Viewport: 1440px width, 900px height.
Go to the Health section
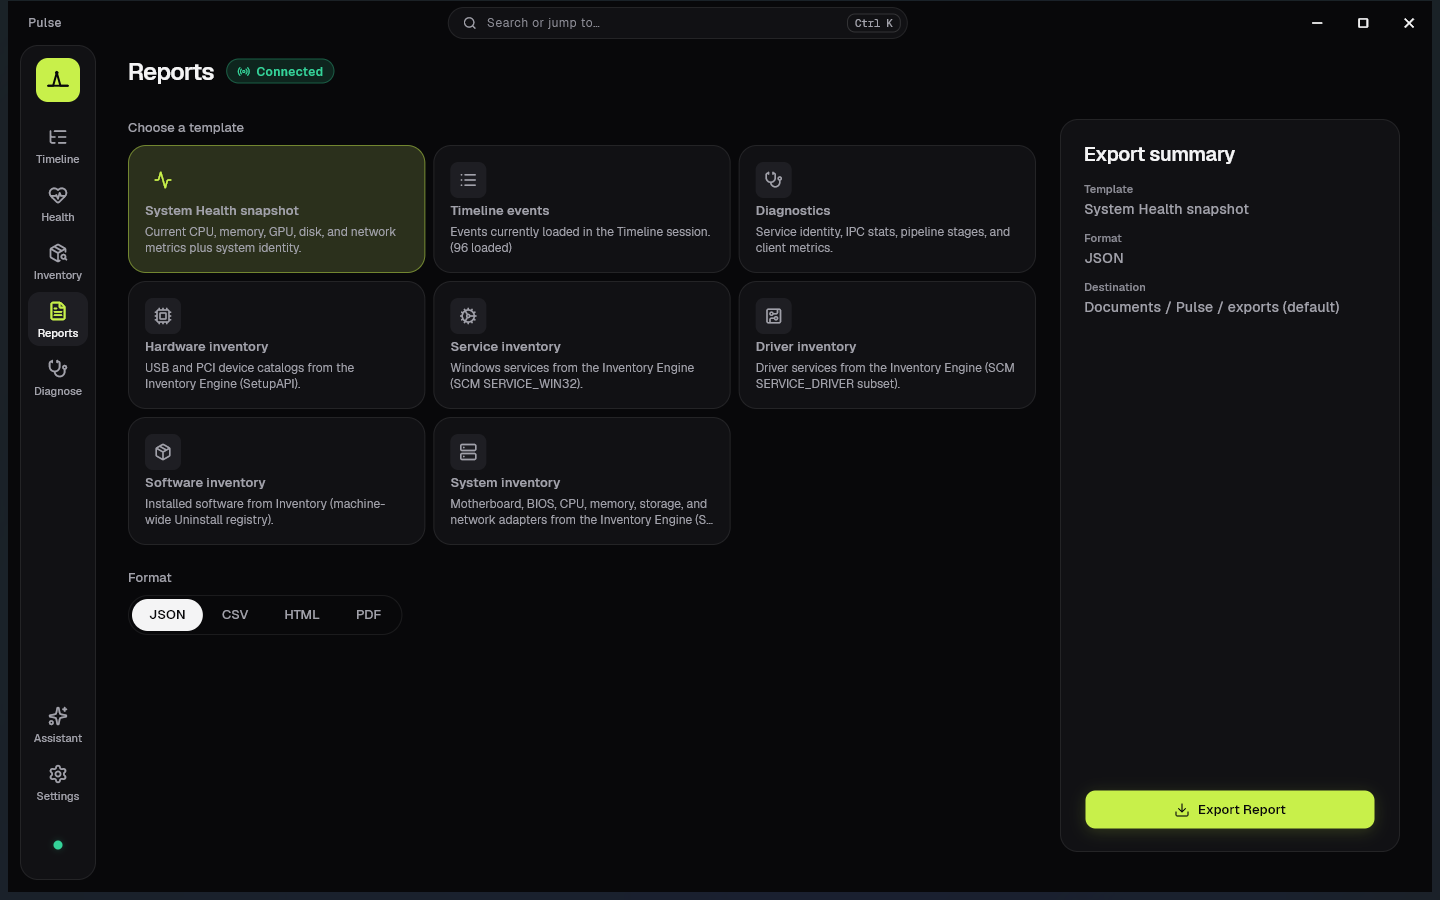click(x=58, y=204)
